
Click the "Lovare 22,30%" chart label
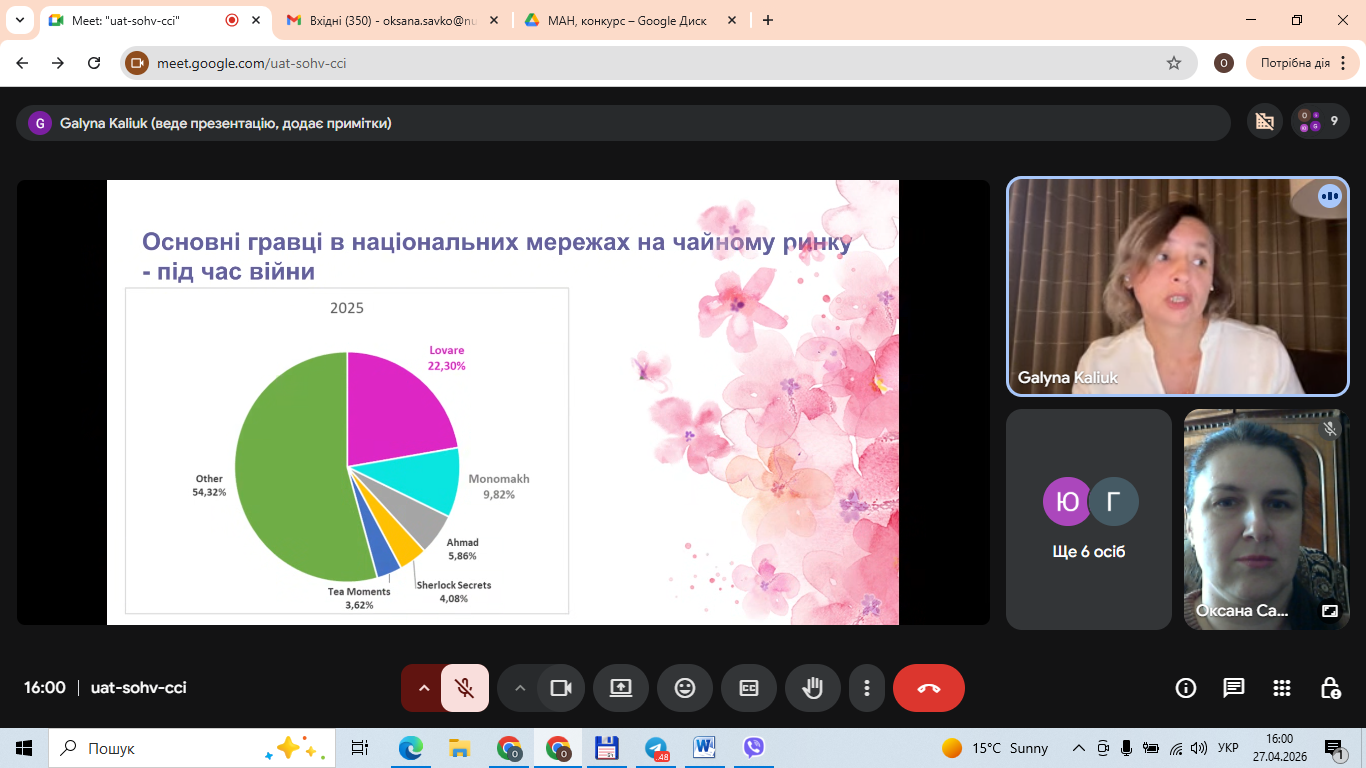point(447,358)
